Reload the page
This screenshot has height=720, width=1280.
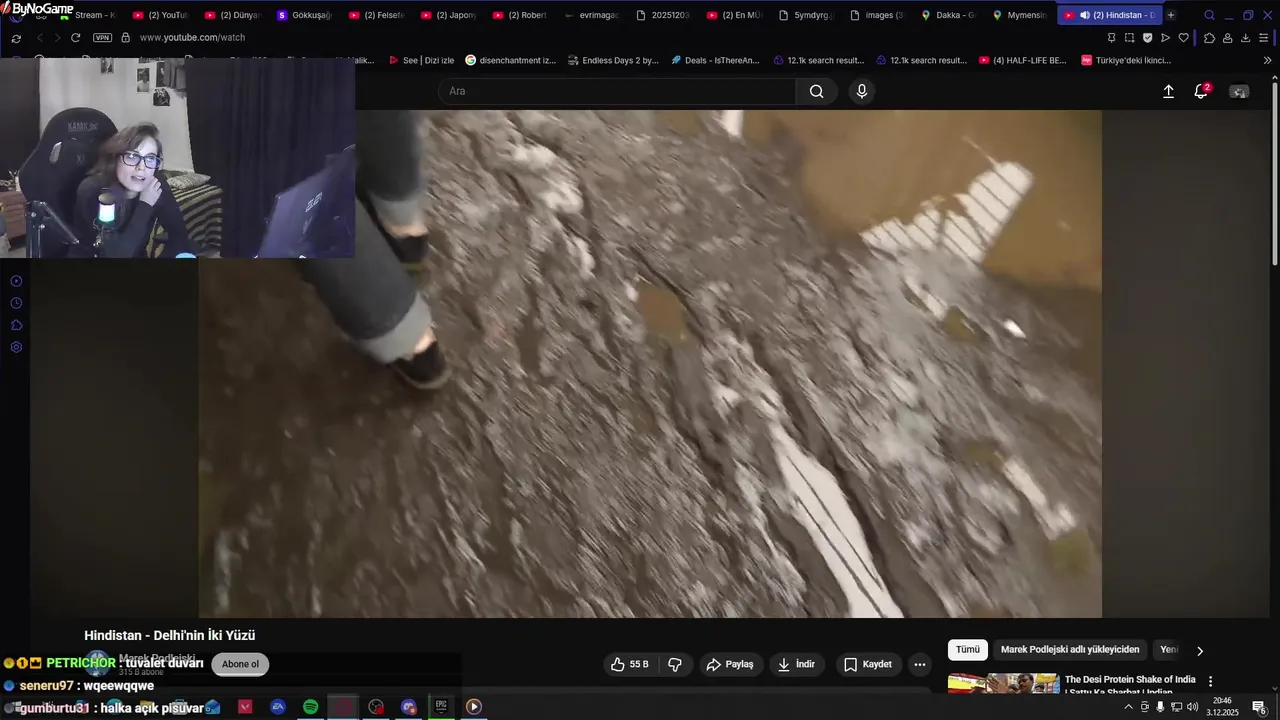click(75, 37)
